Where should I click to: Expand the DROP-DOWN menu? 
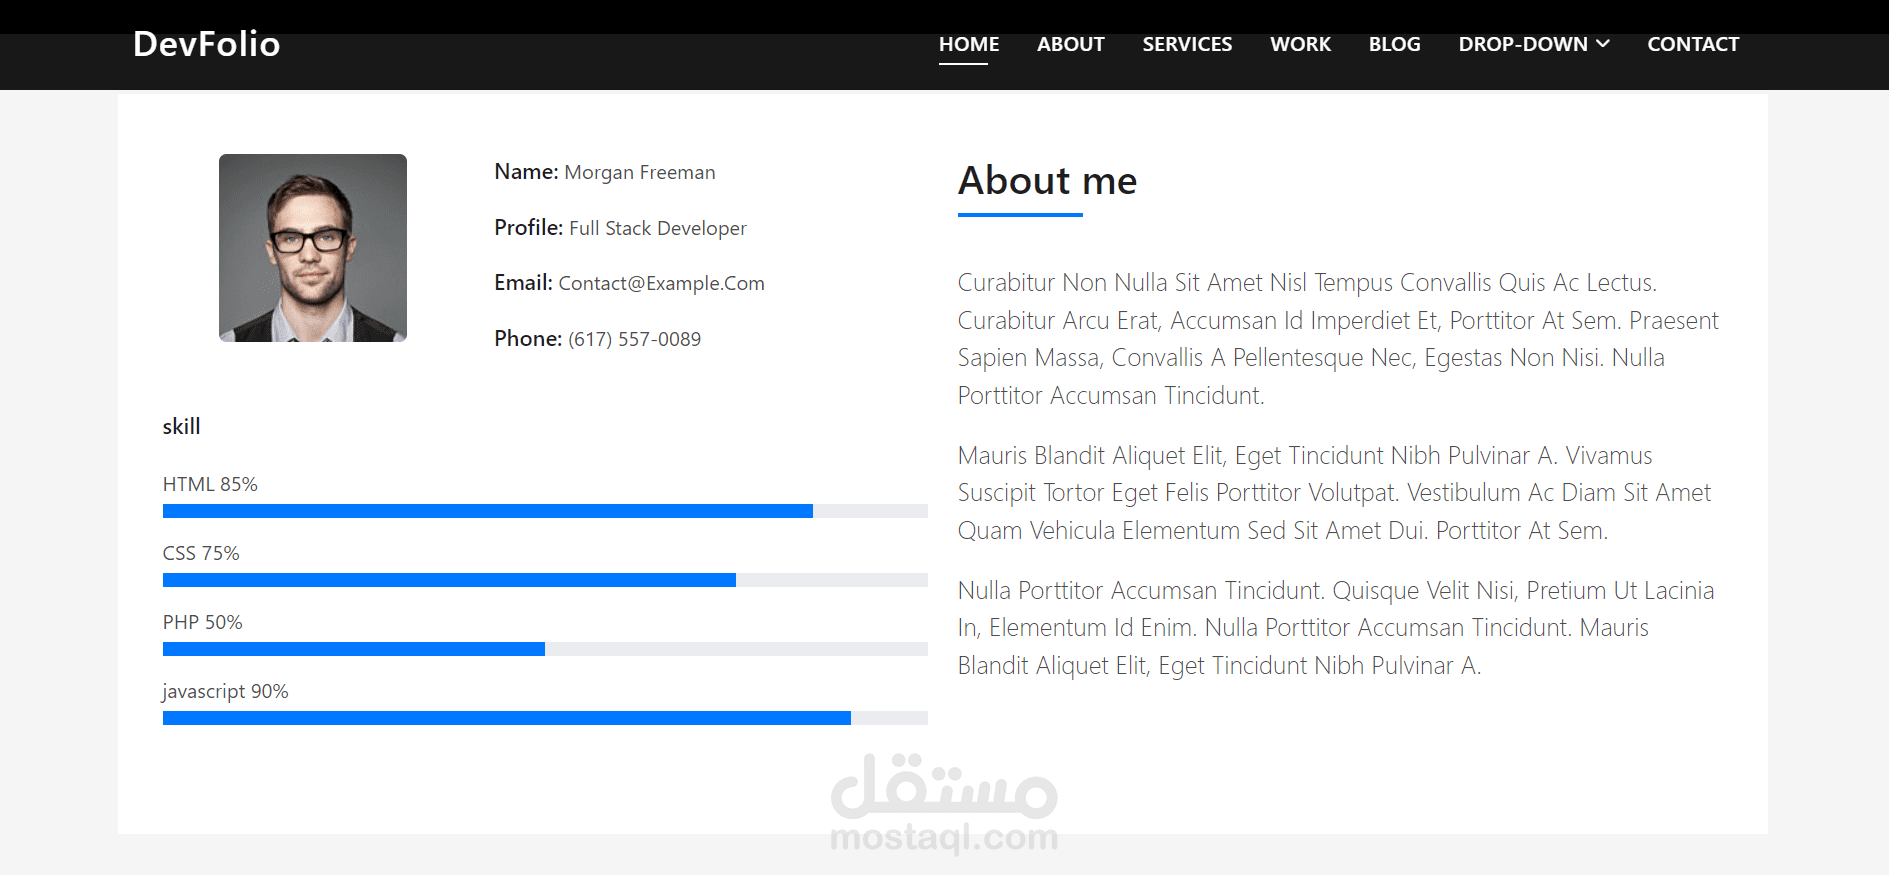point(1534,44)
